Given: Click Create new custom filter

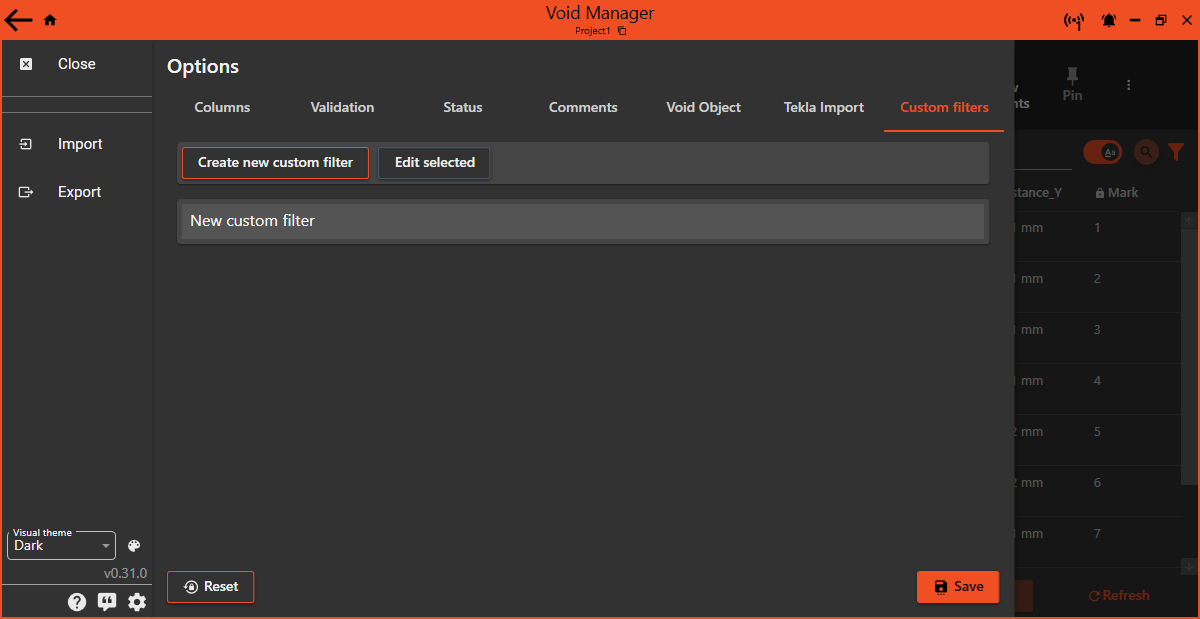Looking at the screenshot, I should (x=275, y=162).
